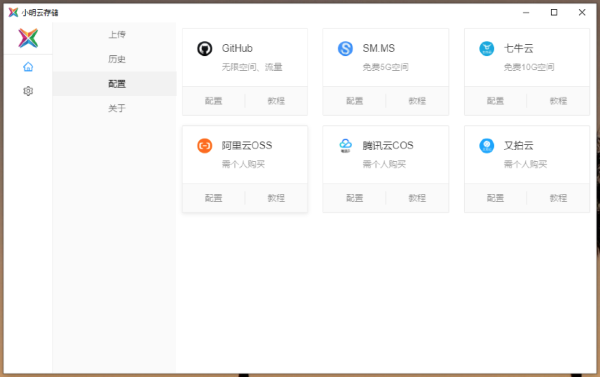600x377 pixels.
Task: Open 教程 under 腾讯云COS card
Action: pyautogui.click(x=417, y=198)
